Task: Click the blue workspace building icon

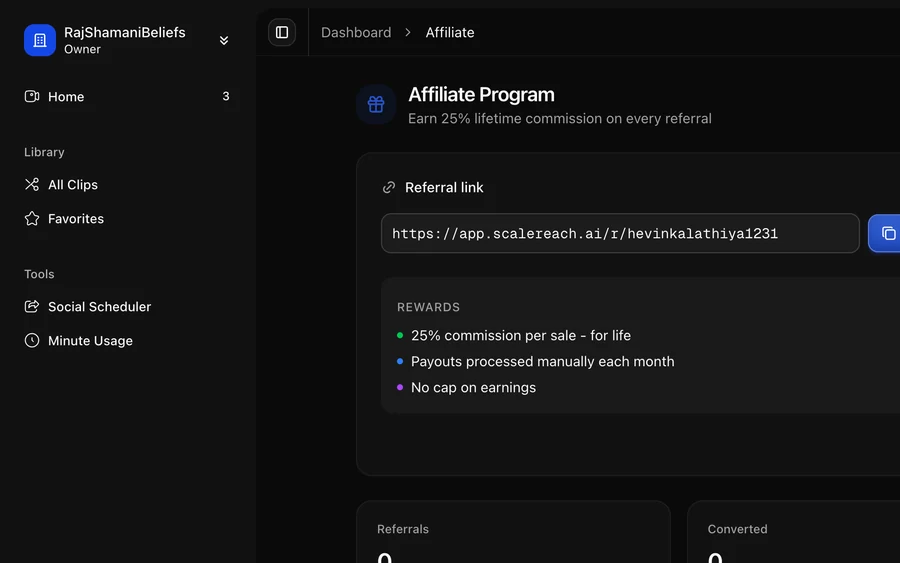Action: [40, 40]
